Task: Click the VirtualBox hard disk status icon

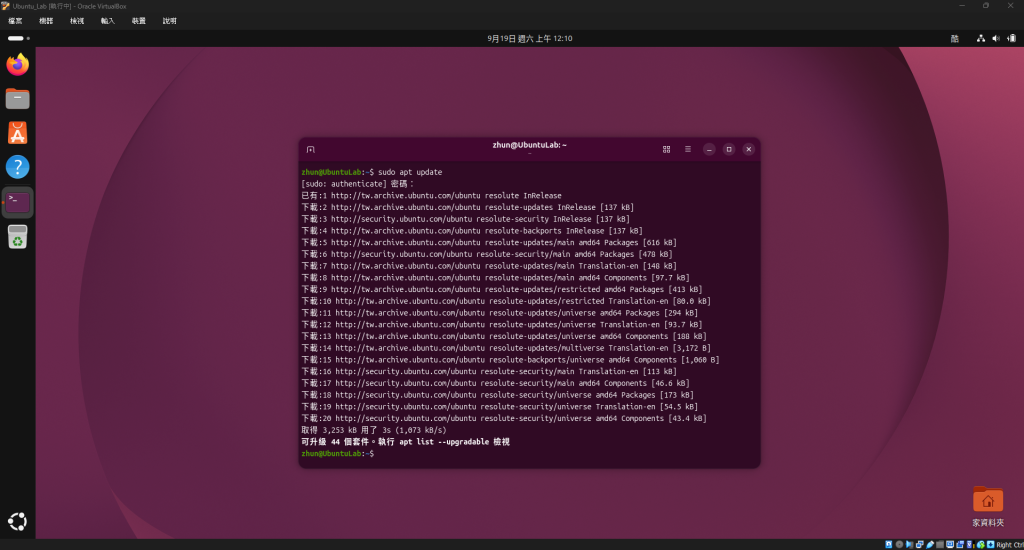Action: tap(889, 544)
